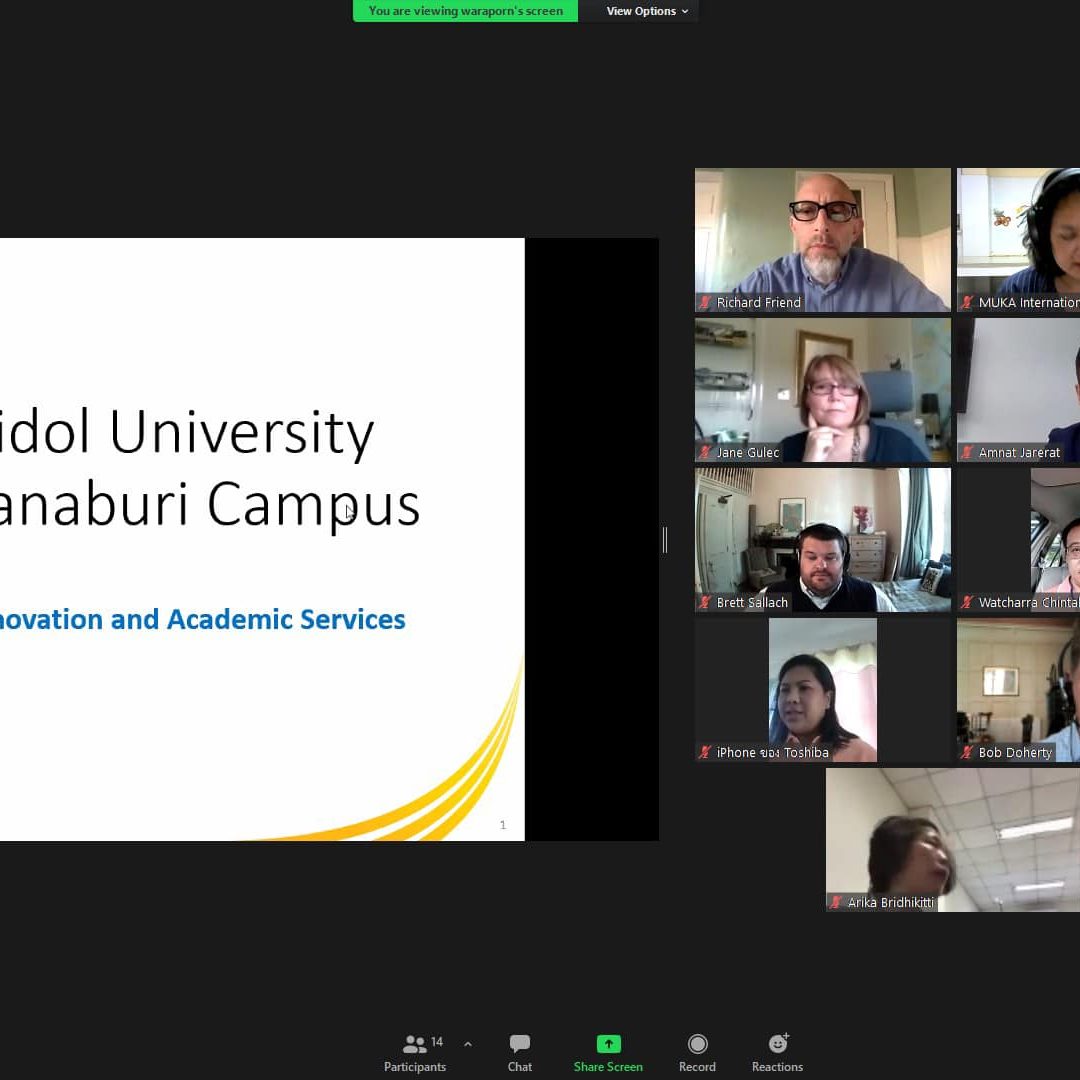Click the shared slide title text
This screenshot has width=1080, height=1080.
pos(210,468)
